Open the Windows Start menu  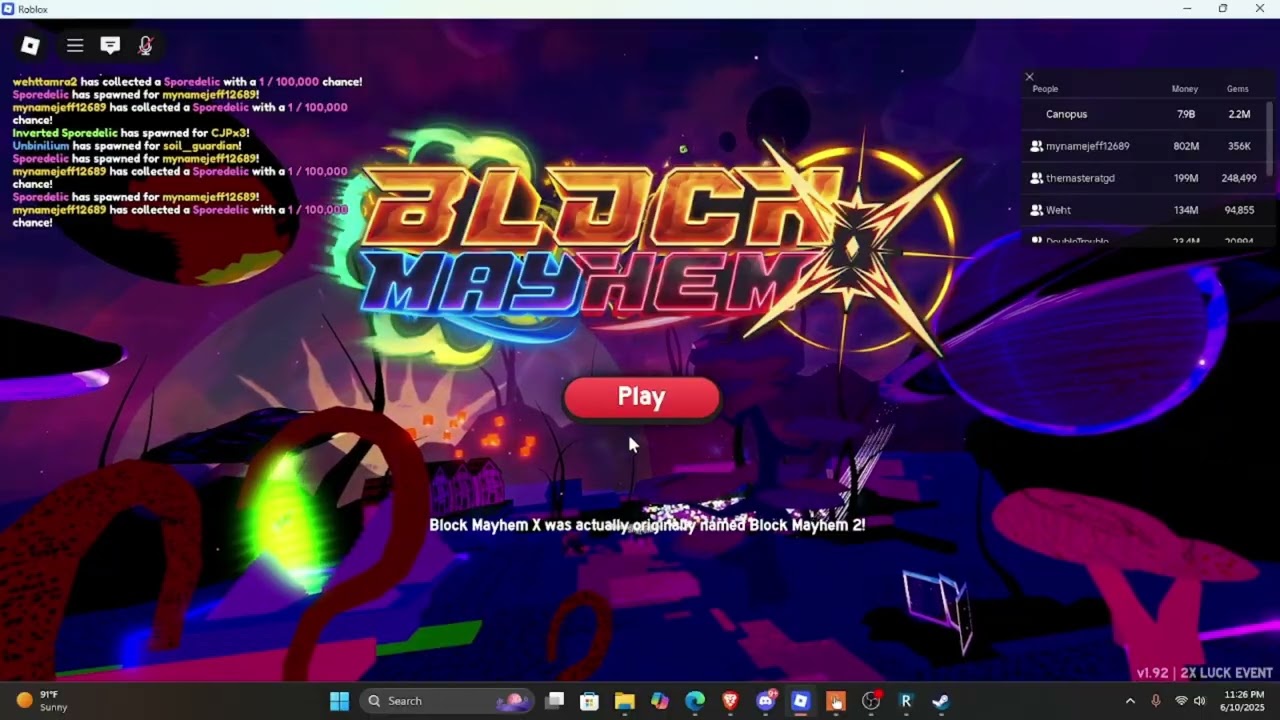pos(339,701)
